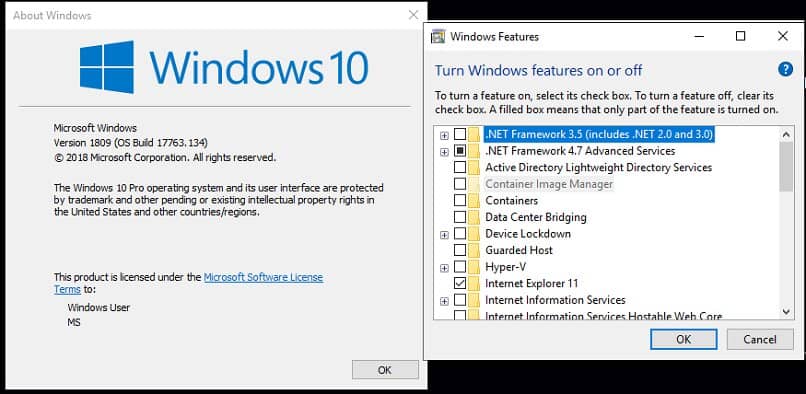806x394 pixels.
Task: Expand the Device Lockdown tree node
Action: (x=444, y=235)
